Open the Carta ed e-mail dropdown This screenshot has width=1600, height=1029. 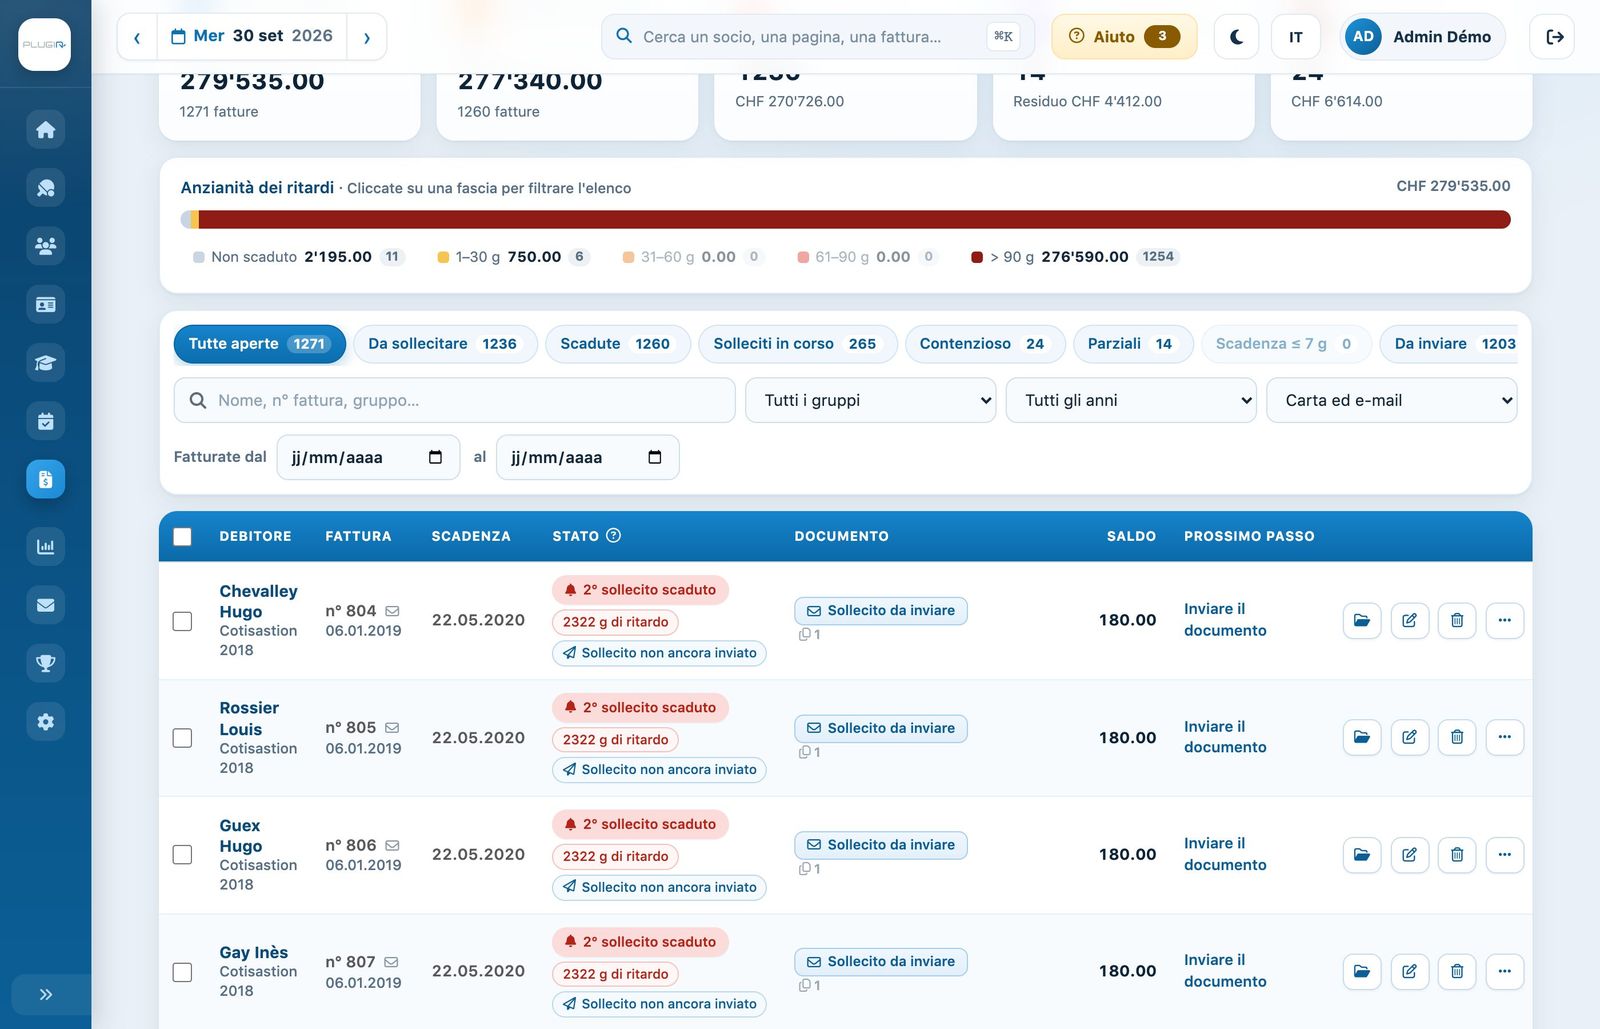(x=1391, y=400)
